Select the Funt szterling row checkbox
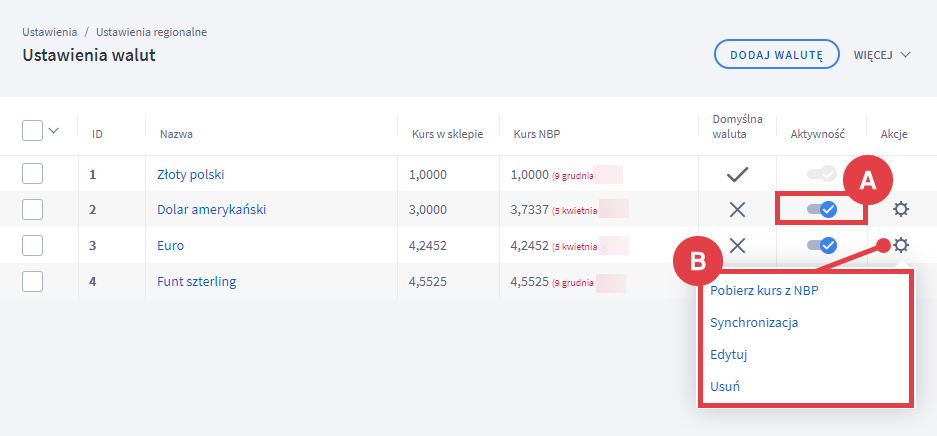937x436 pixels. 32,281
